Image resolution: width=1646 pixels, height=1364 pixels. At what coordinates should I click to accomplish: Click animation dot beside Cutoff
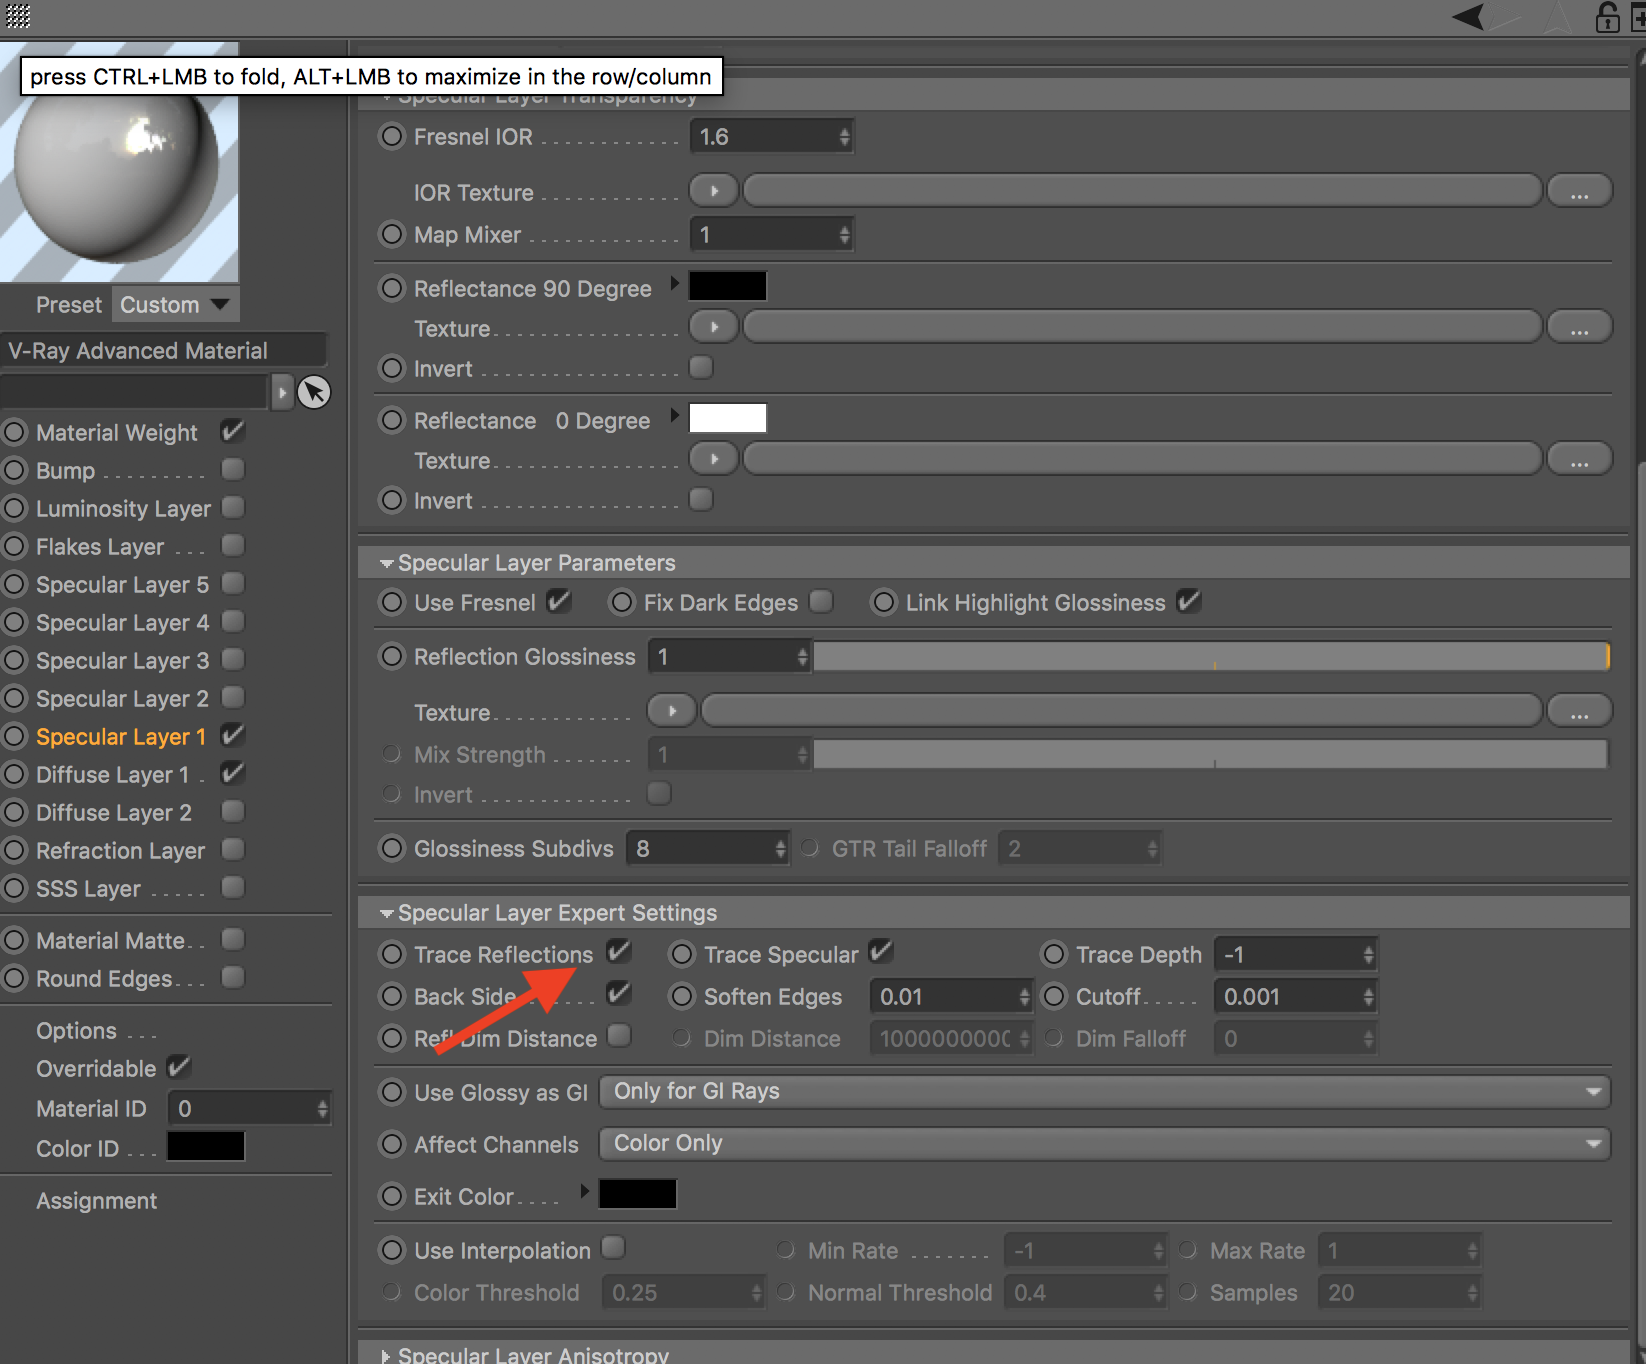pos(1054,996)
